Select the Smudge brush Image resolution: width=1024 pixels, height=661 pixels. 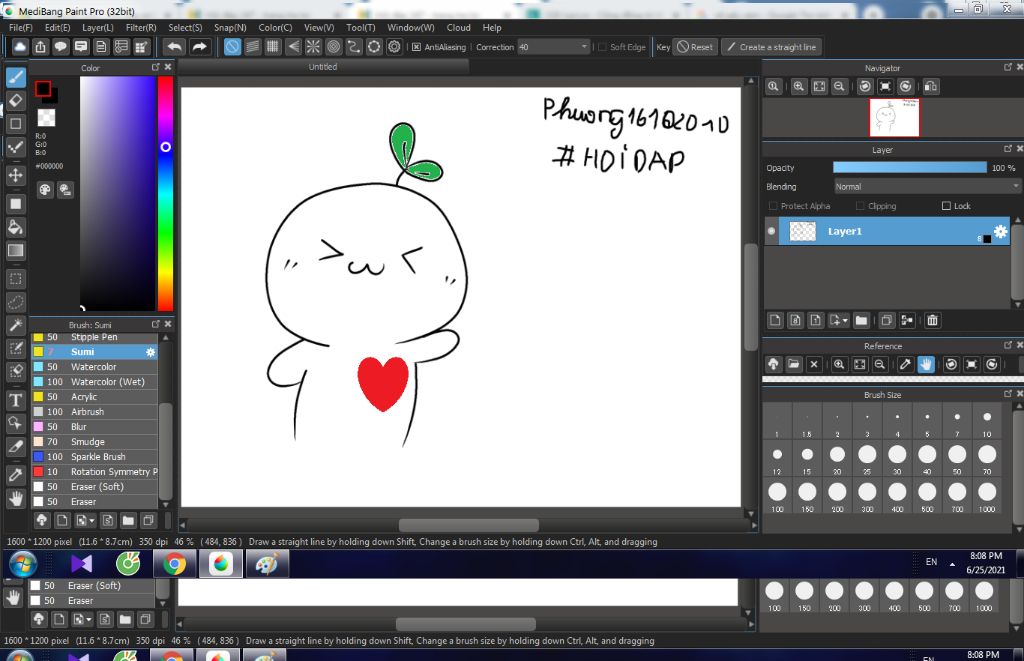(95, 442)
